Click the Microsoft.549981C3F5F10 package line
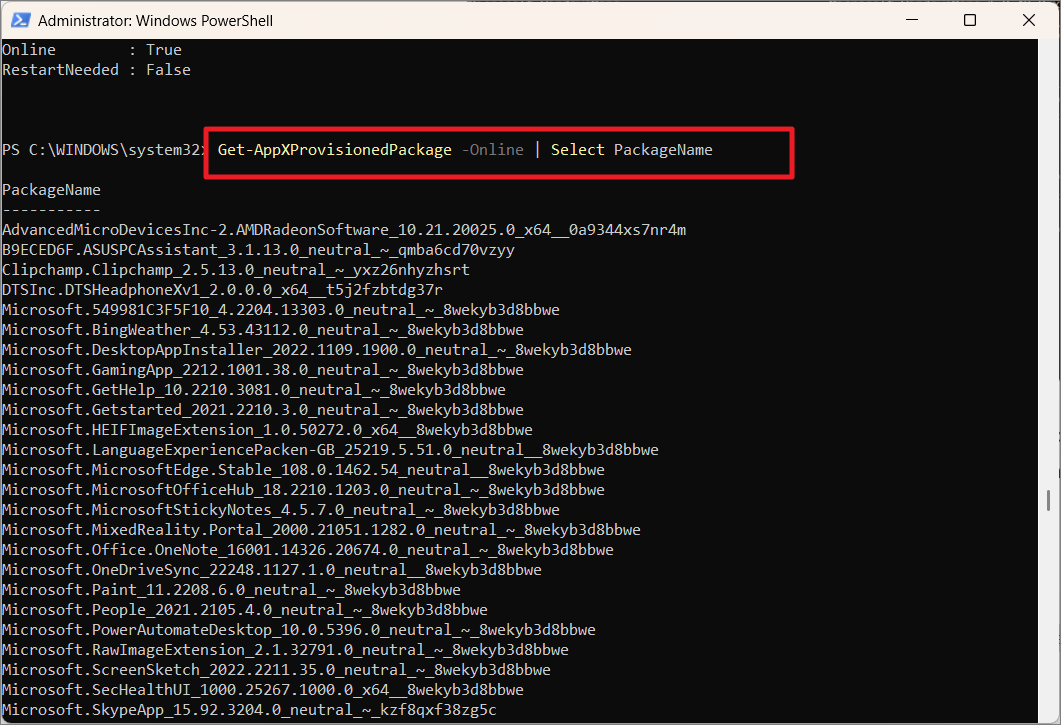 click(x=281, y=310)
